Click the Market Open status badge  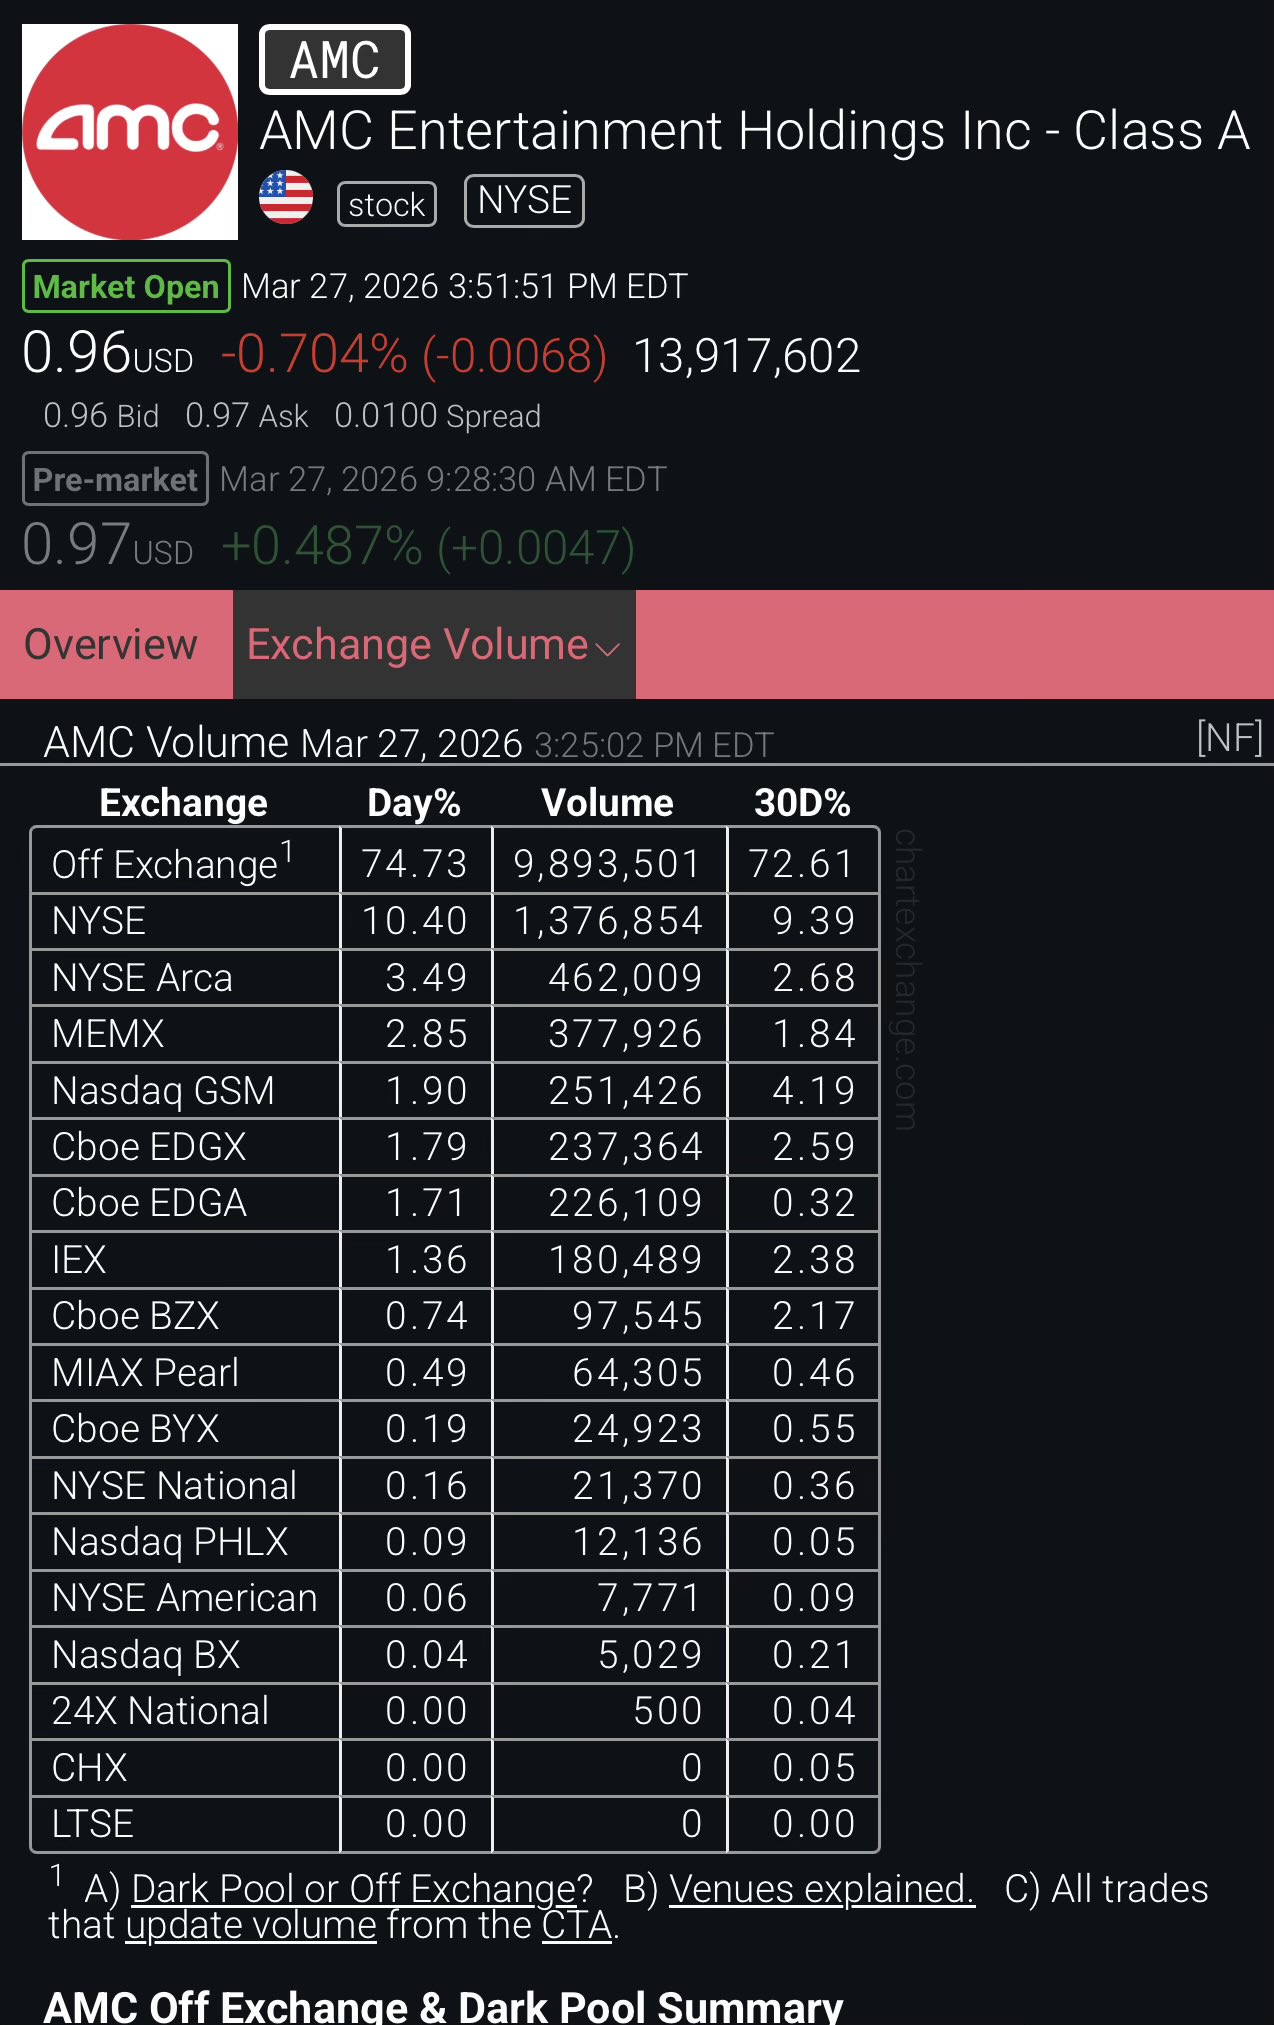point(126,287)
